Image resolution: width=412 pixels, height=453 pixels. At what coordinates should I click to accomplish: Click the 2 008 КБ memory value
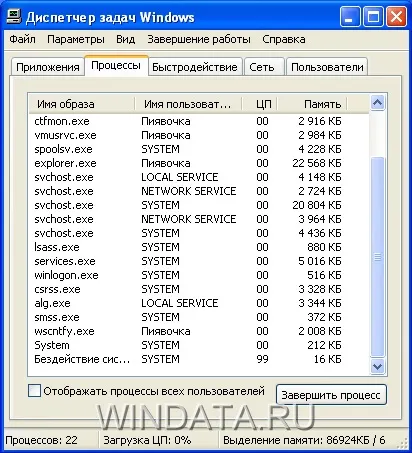pos(320,331)
